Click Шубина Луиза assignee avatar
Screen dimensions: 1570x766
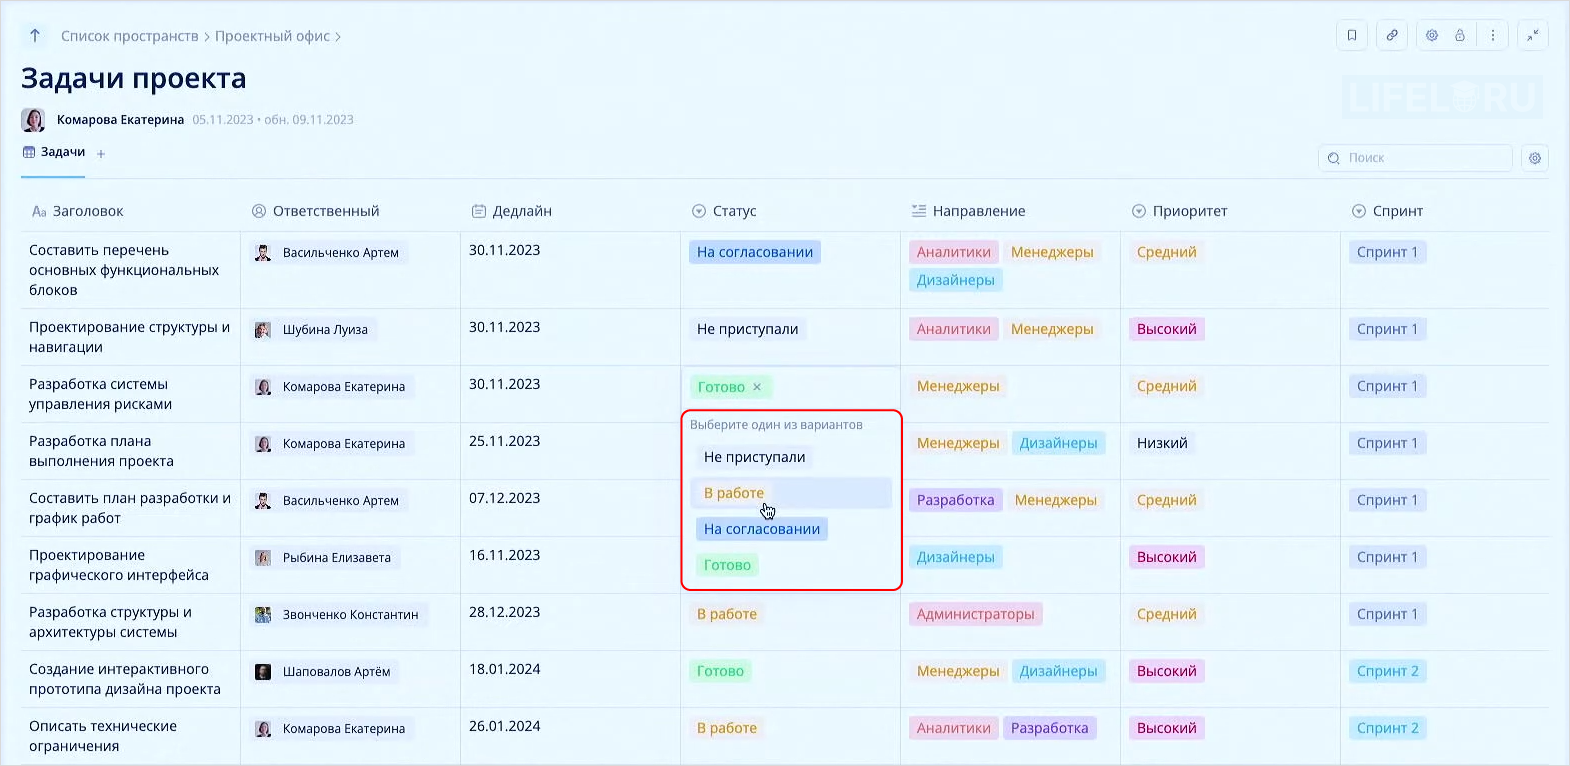pos(263,330)
